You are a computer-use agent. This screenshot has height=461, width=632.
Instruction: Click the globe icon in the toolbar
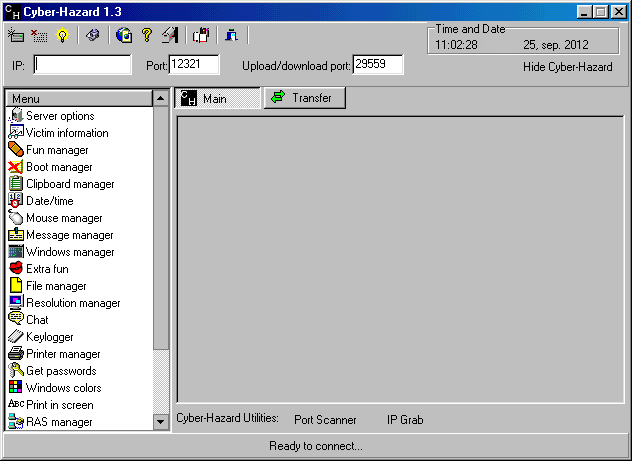tap(123, 36)
